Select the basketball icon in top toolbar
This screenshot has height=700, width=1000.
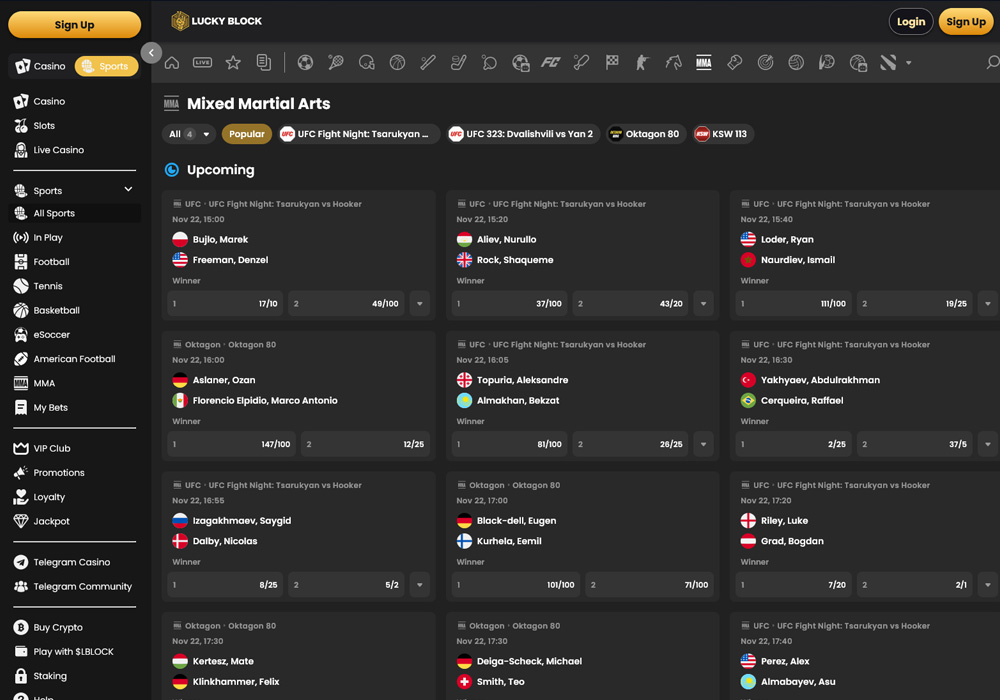pyautogui.click(x=397, y=63)
